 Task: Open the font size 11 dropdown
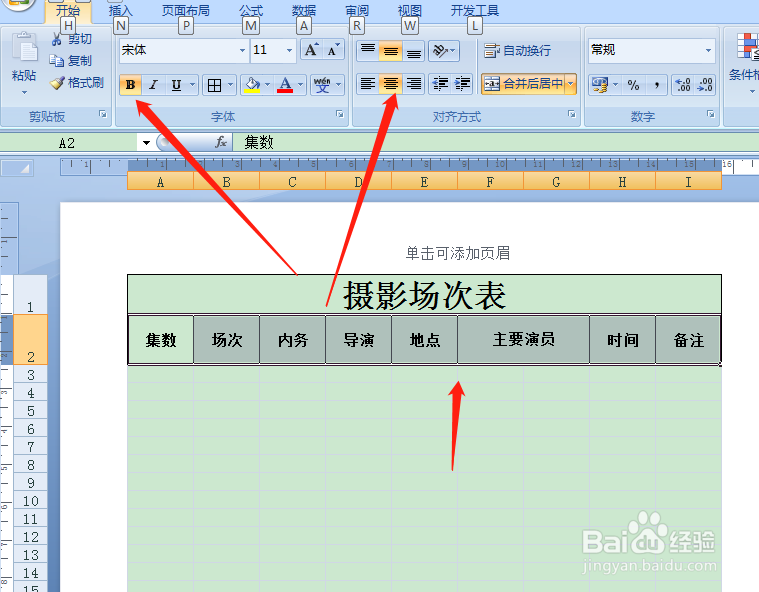(289, 50)
